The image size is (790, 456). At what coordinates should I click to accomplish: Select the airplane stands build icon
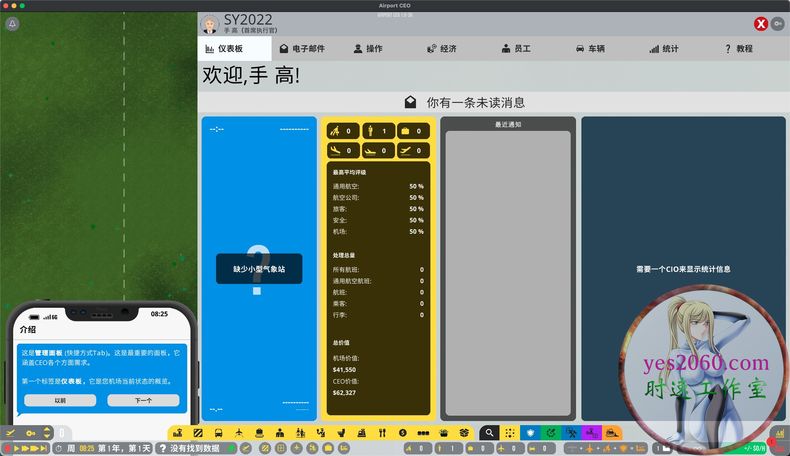[240, 433]
